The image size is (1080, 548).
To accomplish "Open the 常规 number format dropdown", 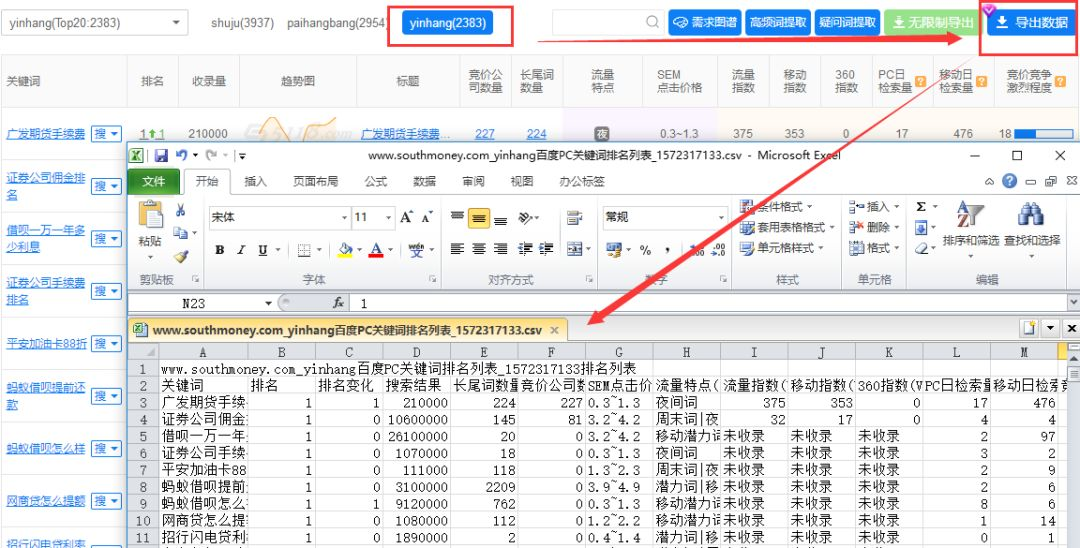I will point(721,218).
